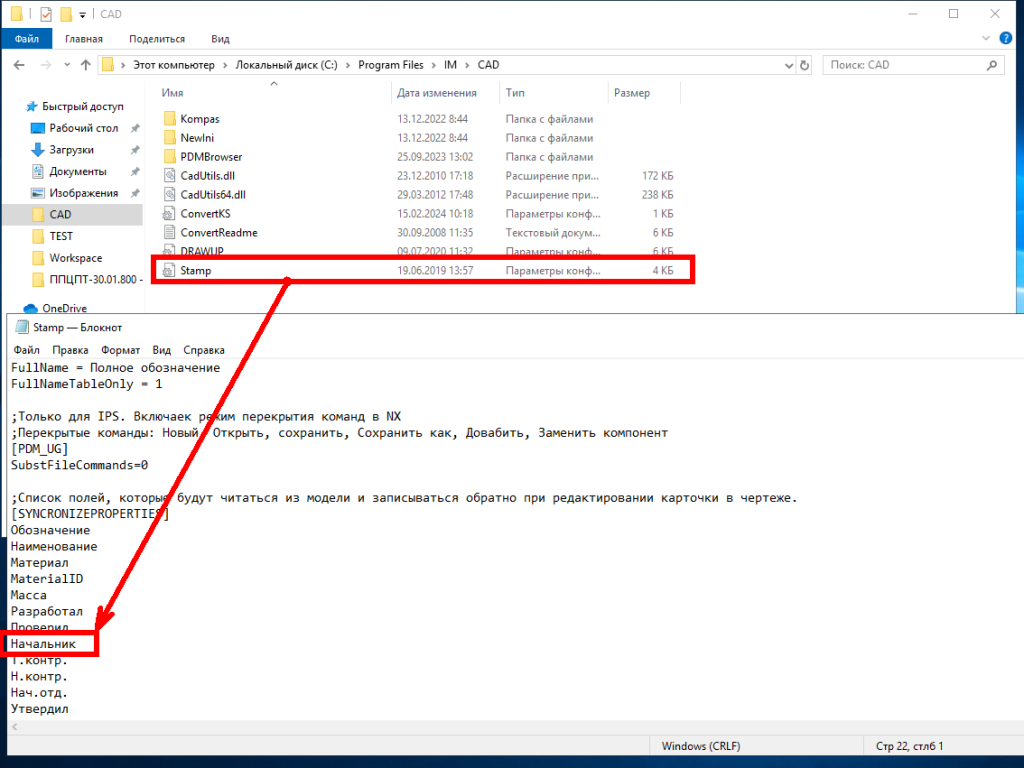Select the ConvertReadme text file icon

(x=169, y=233)
